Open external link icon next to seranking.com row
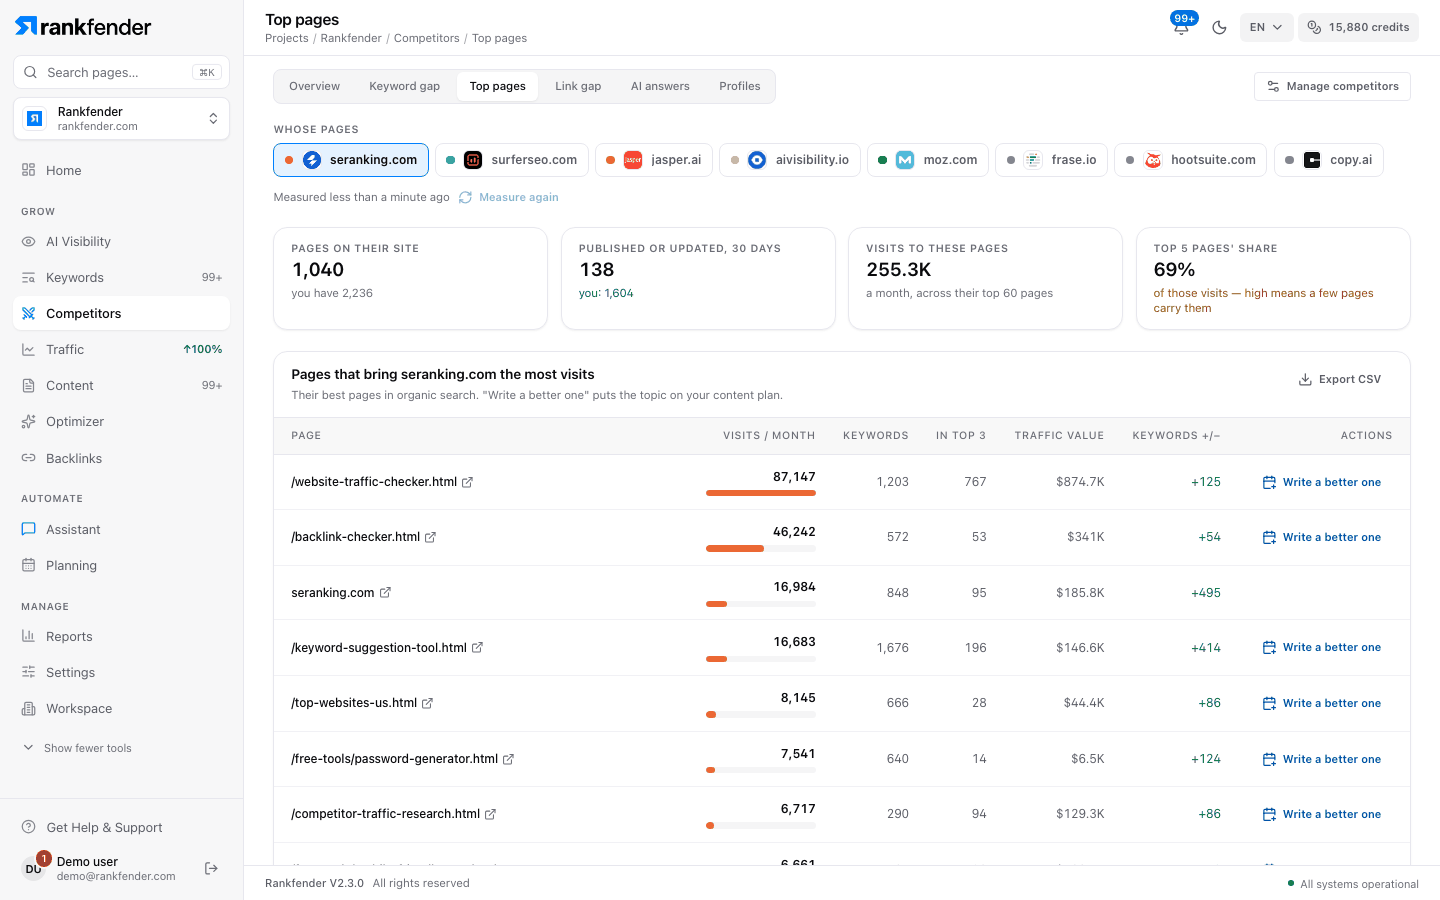Viewport: 1440px width, 900px height. point(385,593)
